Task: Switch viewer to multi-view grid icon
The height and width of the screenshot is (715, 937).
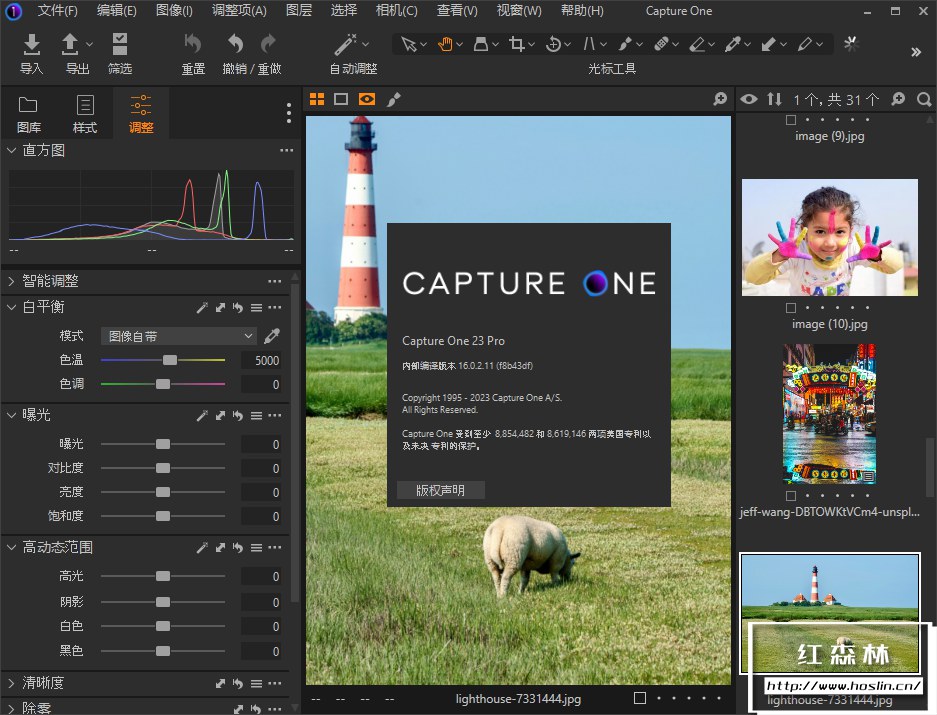Action: [x=317, y=99]
